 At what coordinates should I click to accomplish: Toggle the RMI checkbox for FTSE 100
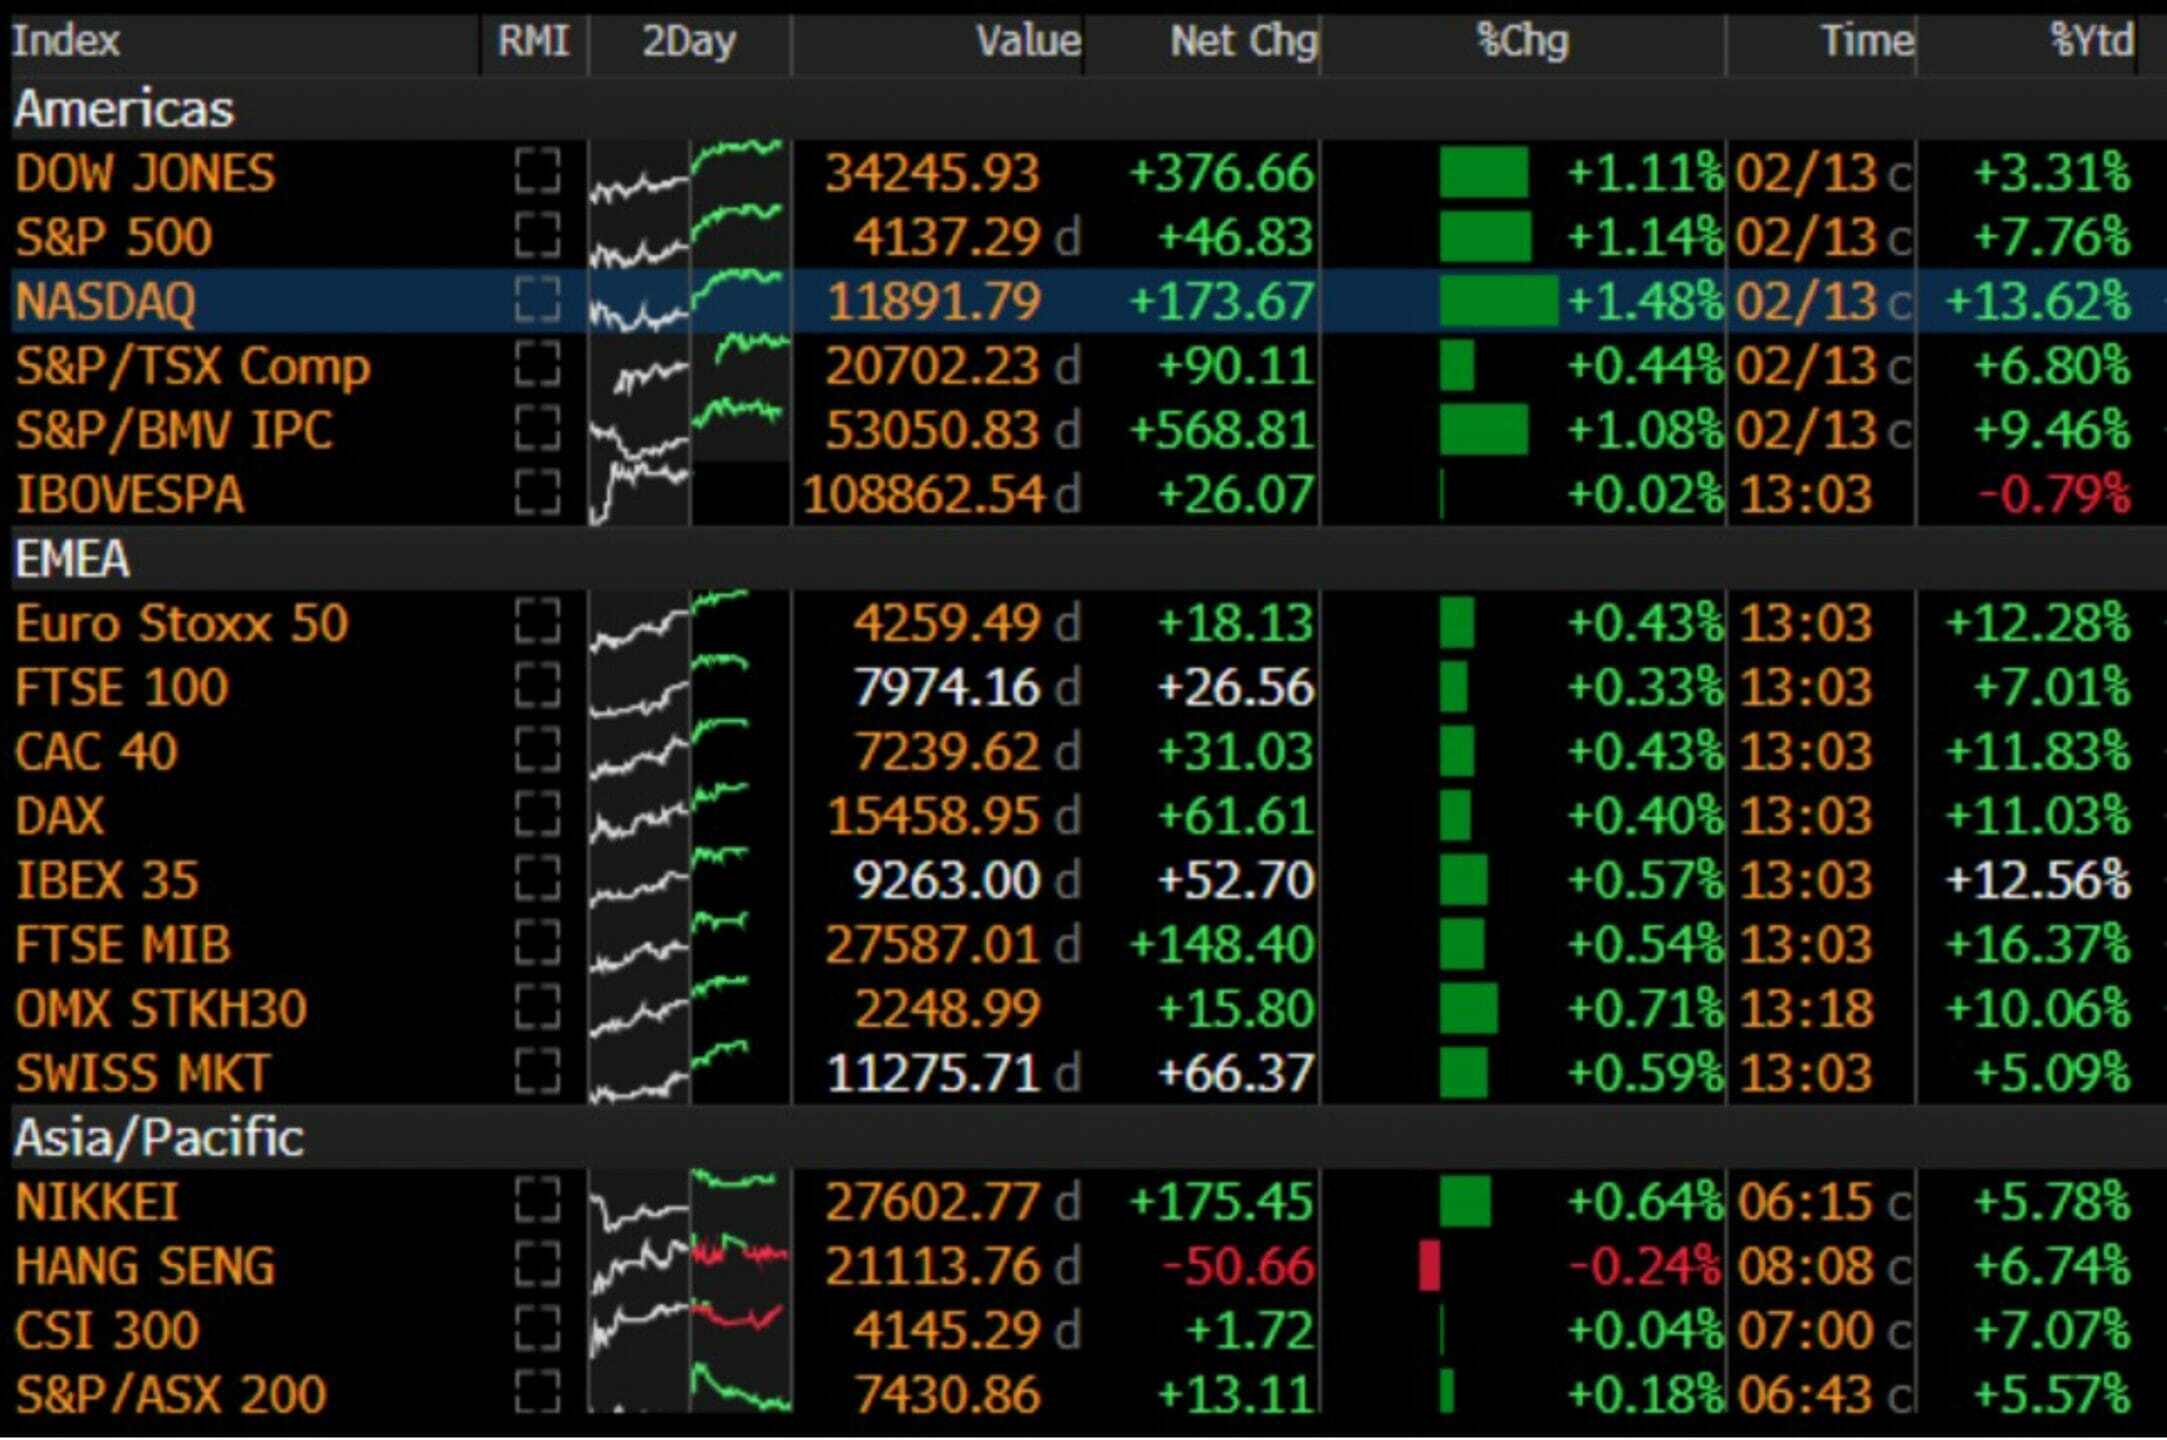(x=537, y=687)
